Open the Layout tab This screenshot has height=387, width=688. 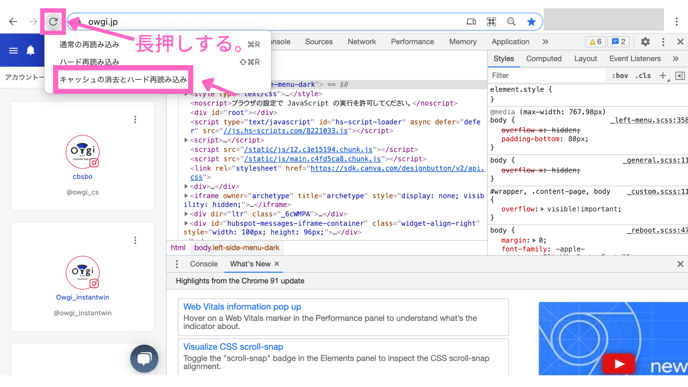tap(586, 58)
